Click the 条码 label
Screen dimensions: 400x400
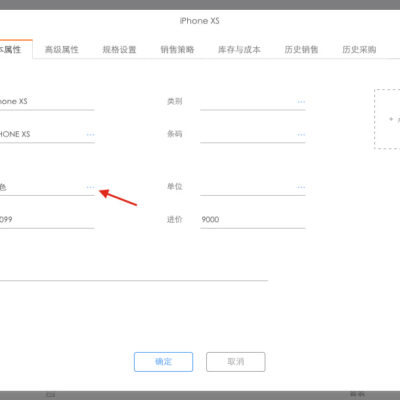pyautogui.click(x=175, y=134)
